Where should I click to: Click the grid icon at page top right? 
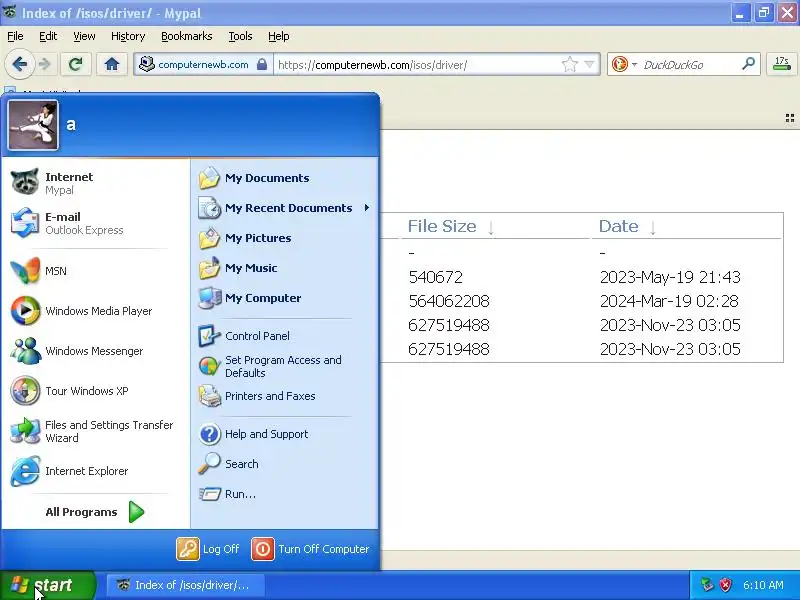click(x=790, y=118)
